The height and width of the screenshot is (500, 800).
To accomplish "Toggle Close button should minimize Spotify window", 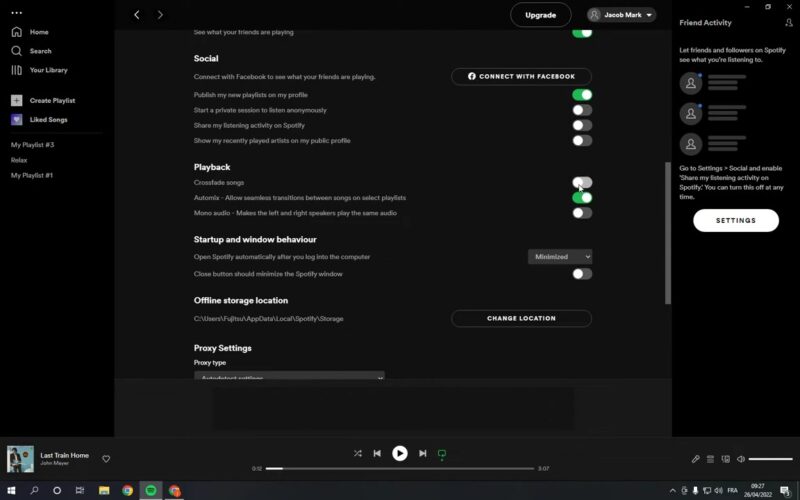I will point(582,274).
